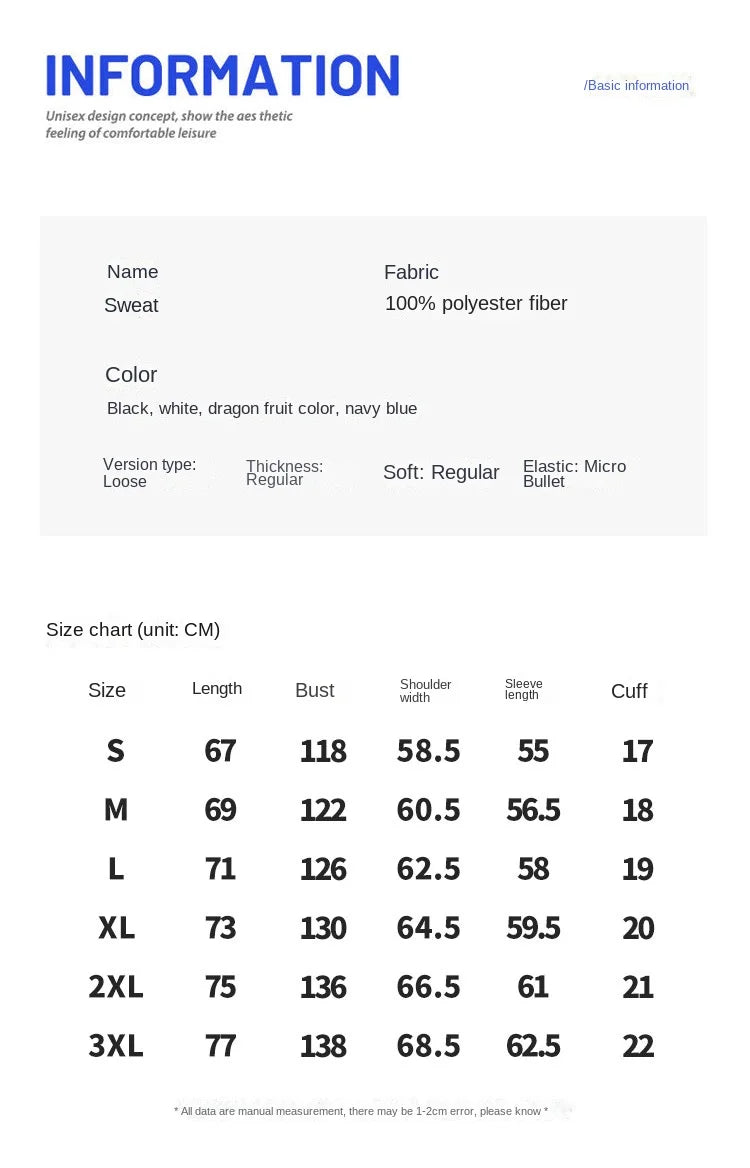Screen dimensions: 750x1168
Task: Select the 100% polyester fiber text
Action: 476,303
